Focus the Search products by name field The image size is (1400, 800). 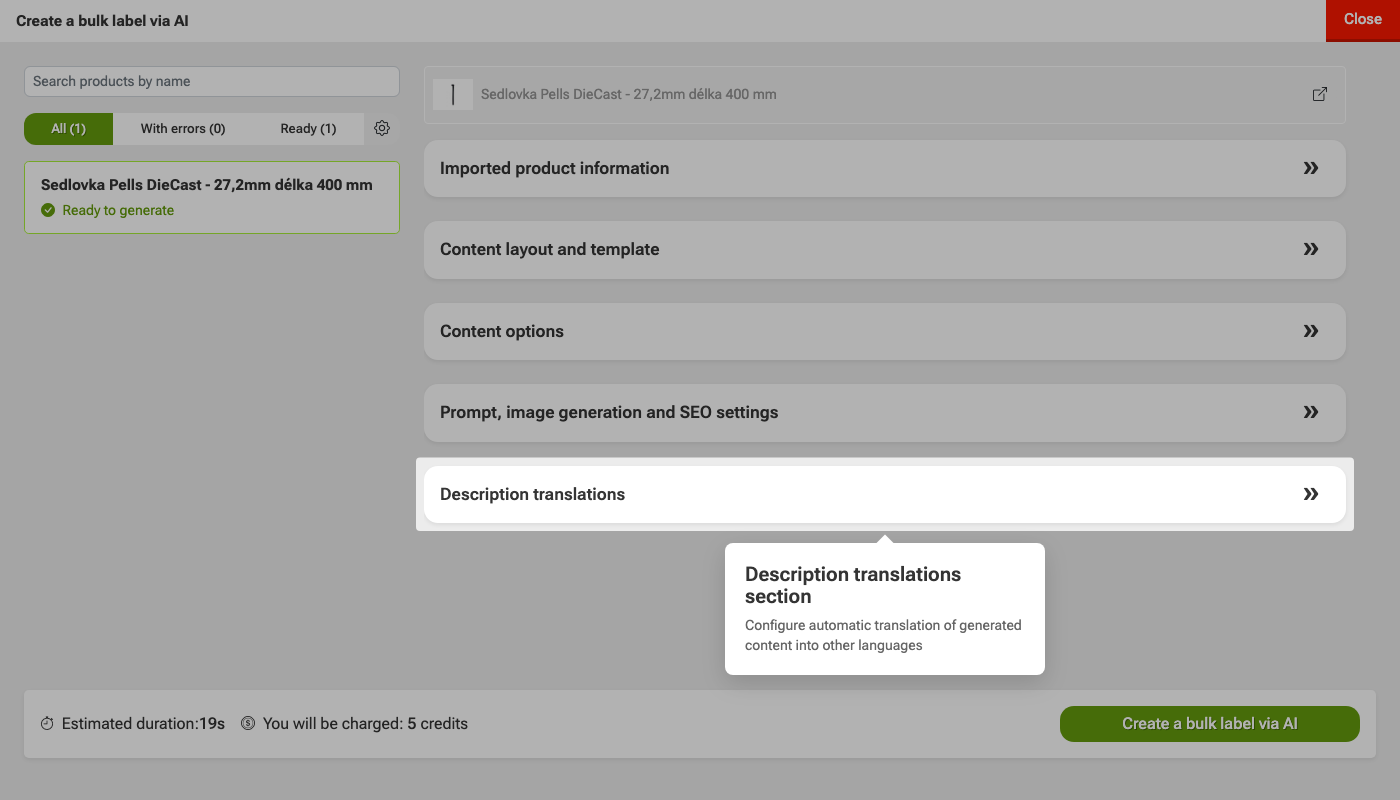pos(212,82)
